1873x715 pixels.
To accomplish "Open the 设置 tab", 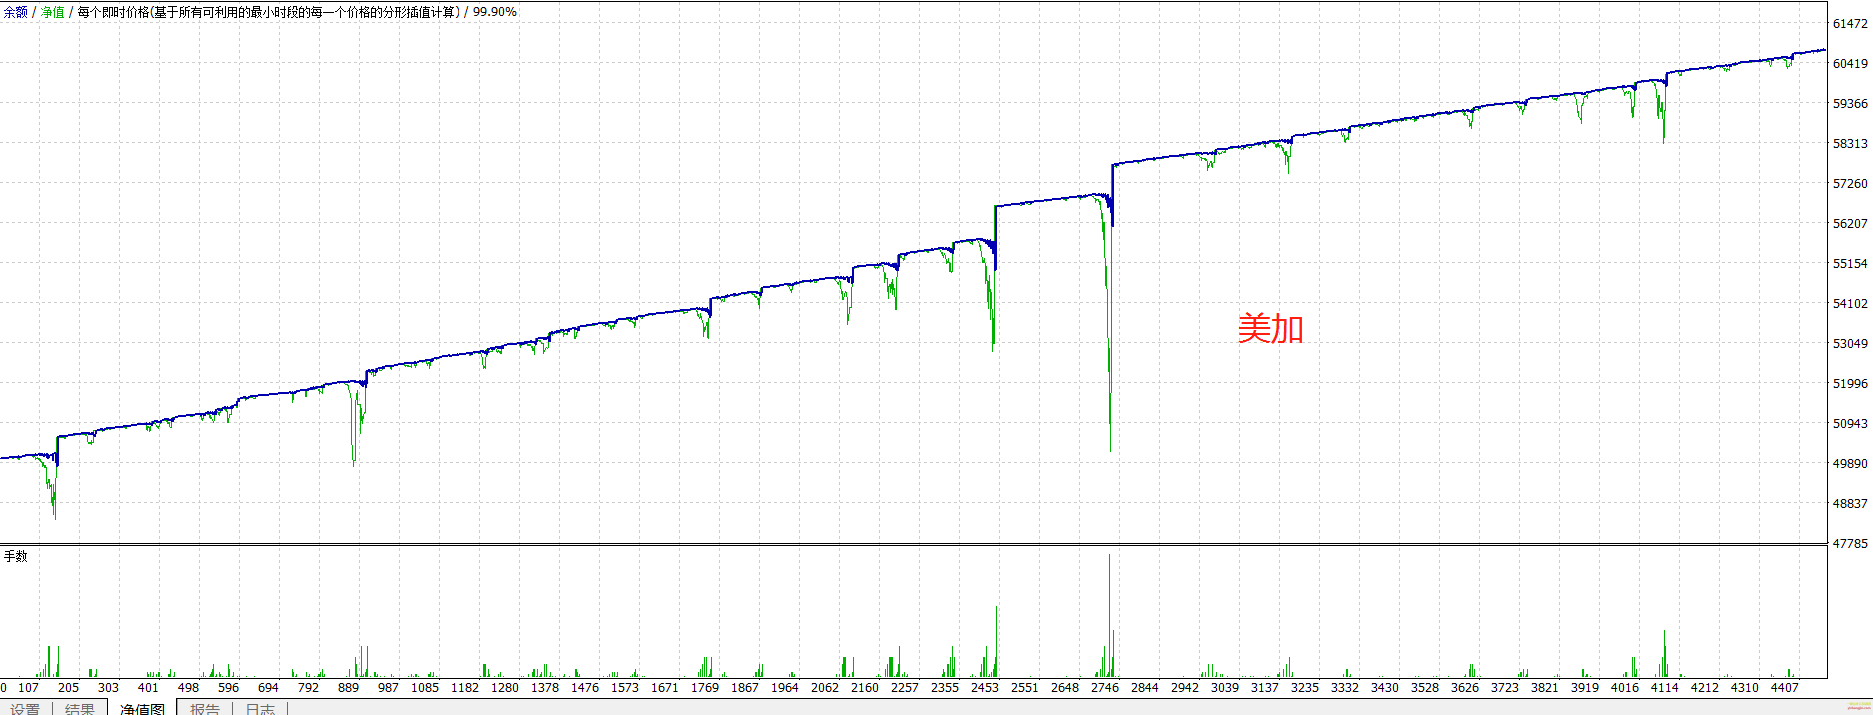I will pos(25,708).
